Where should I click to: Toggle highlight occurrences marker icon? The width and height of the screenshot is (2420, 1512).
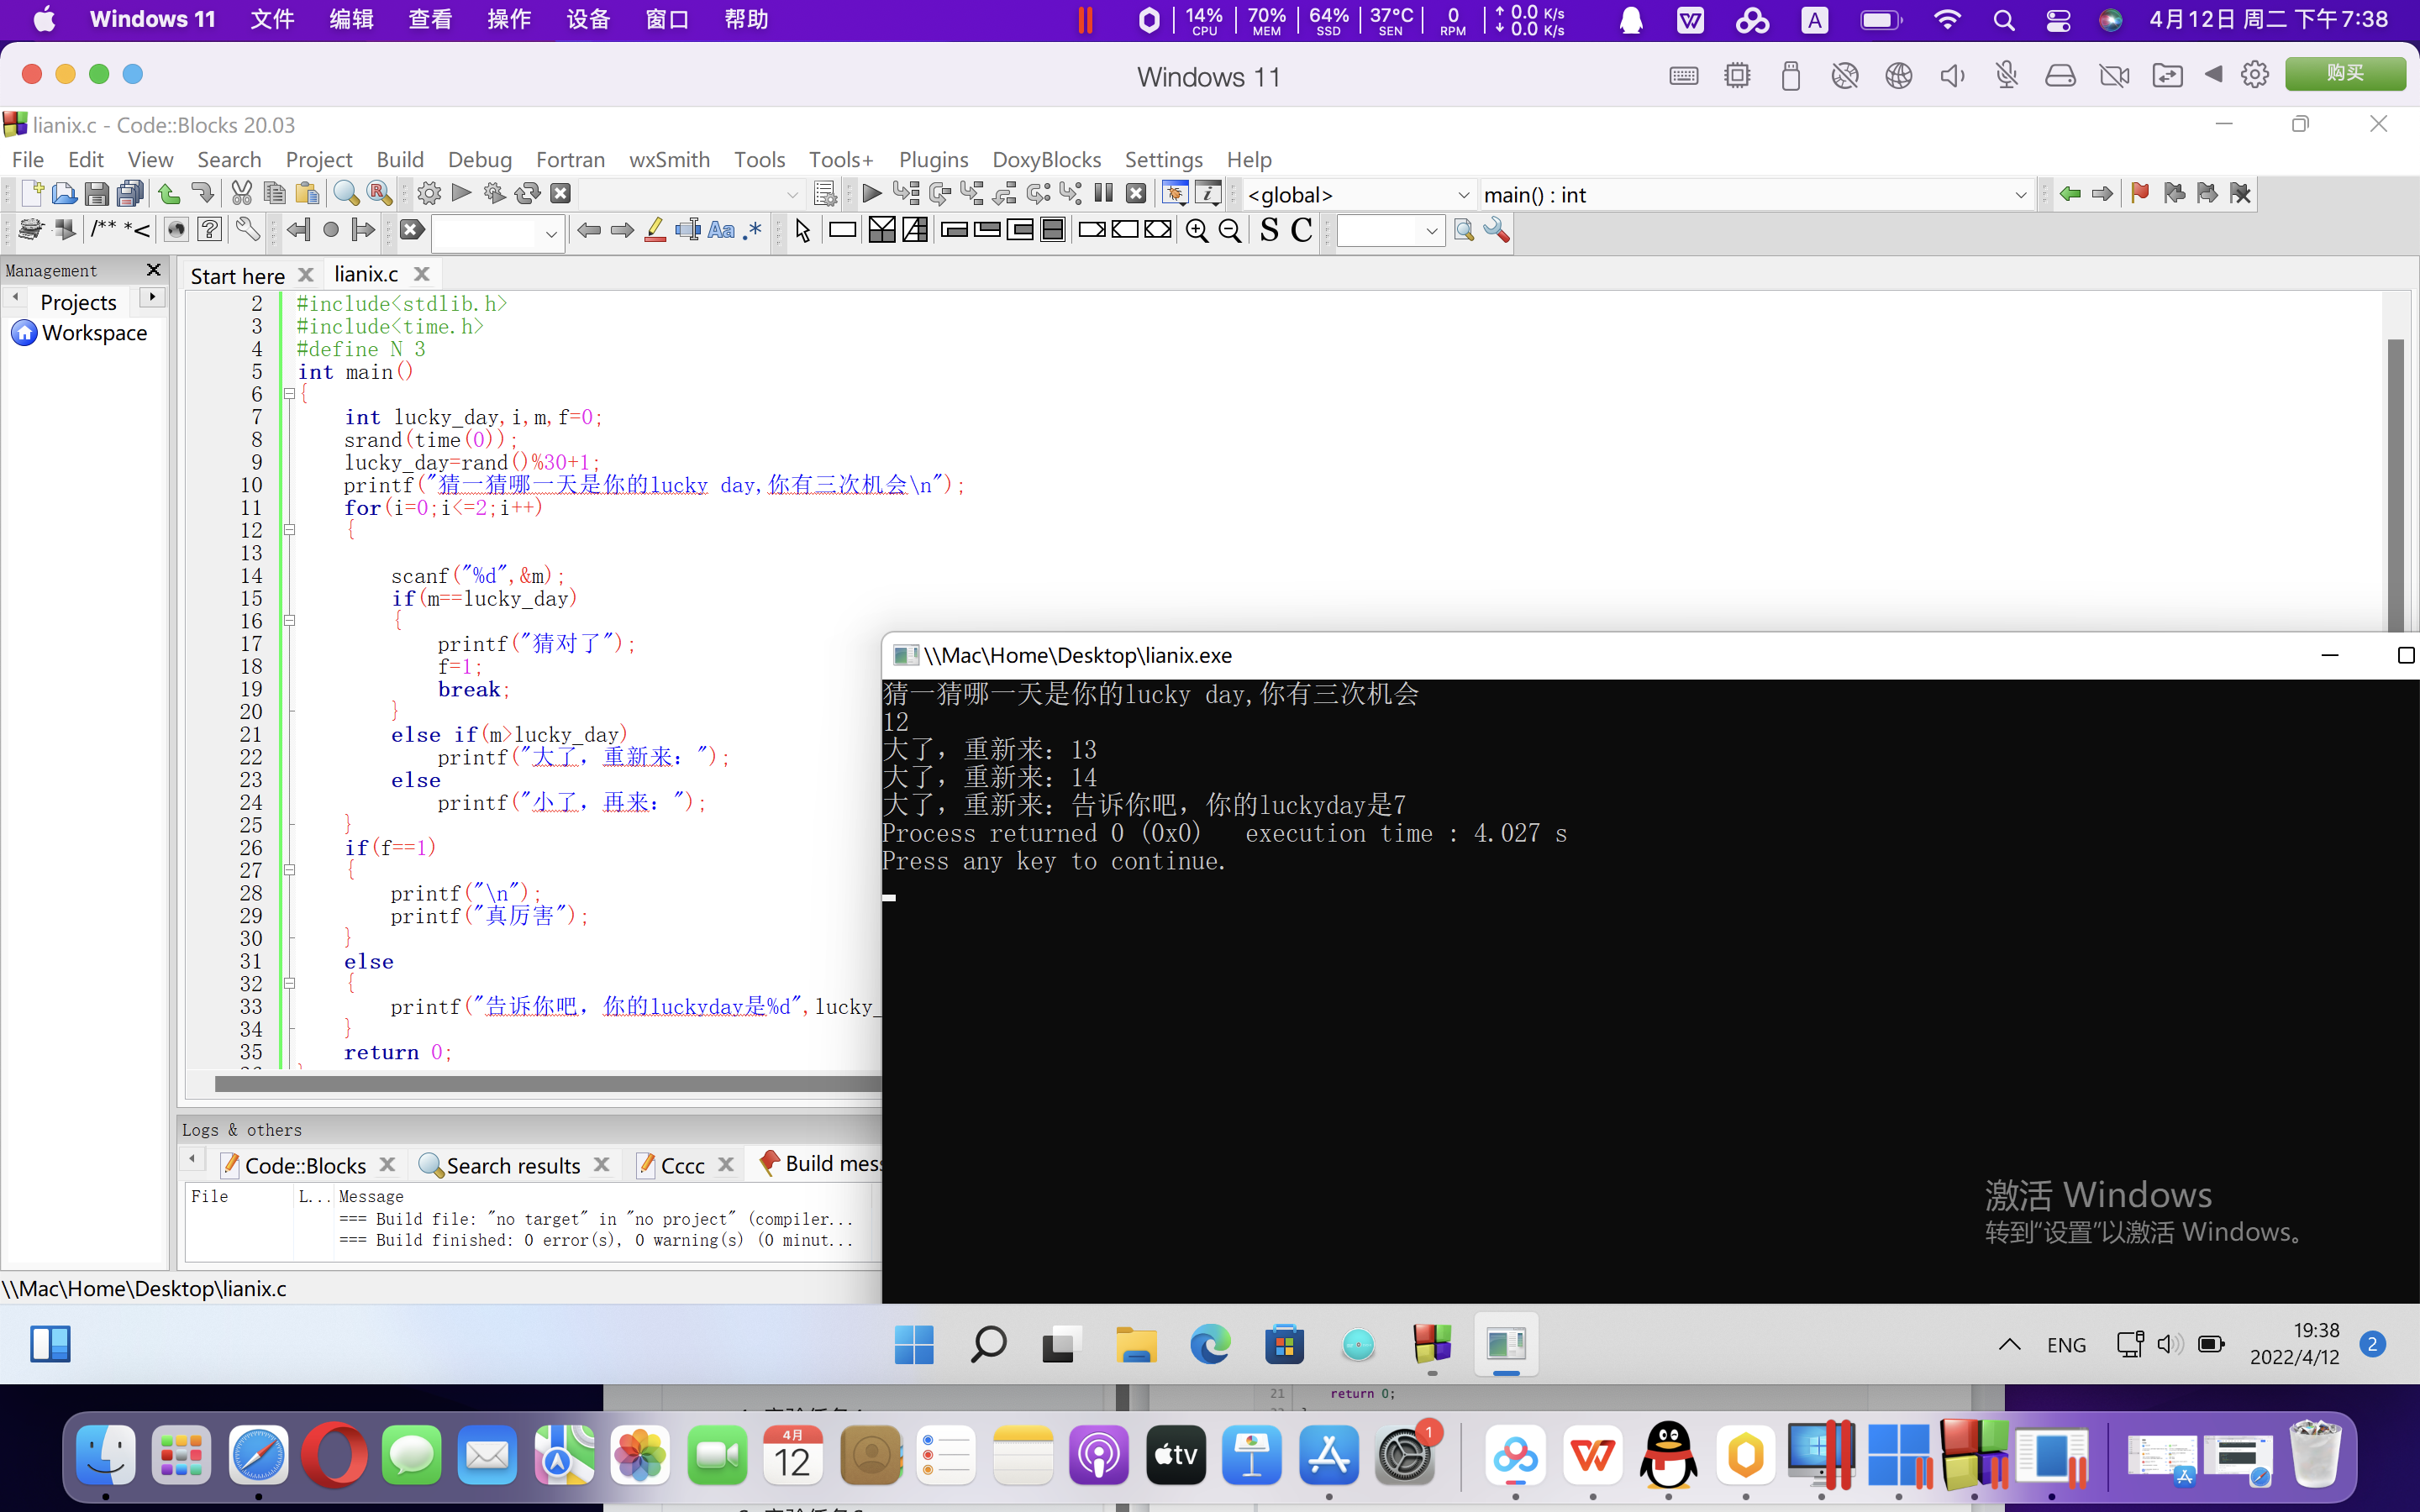(x=655, y=231)
